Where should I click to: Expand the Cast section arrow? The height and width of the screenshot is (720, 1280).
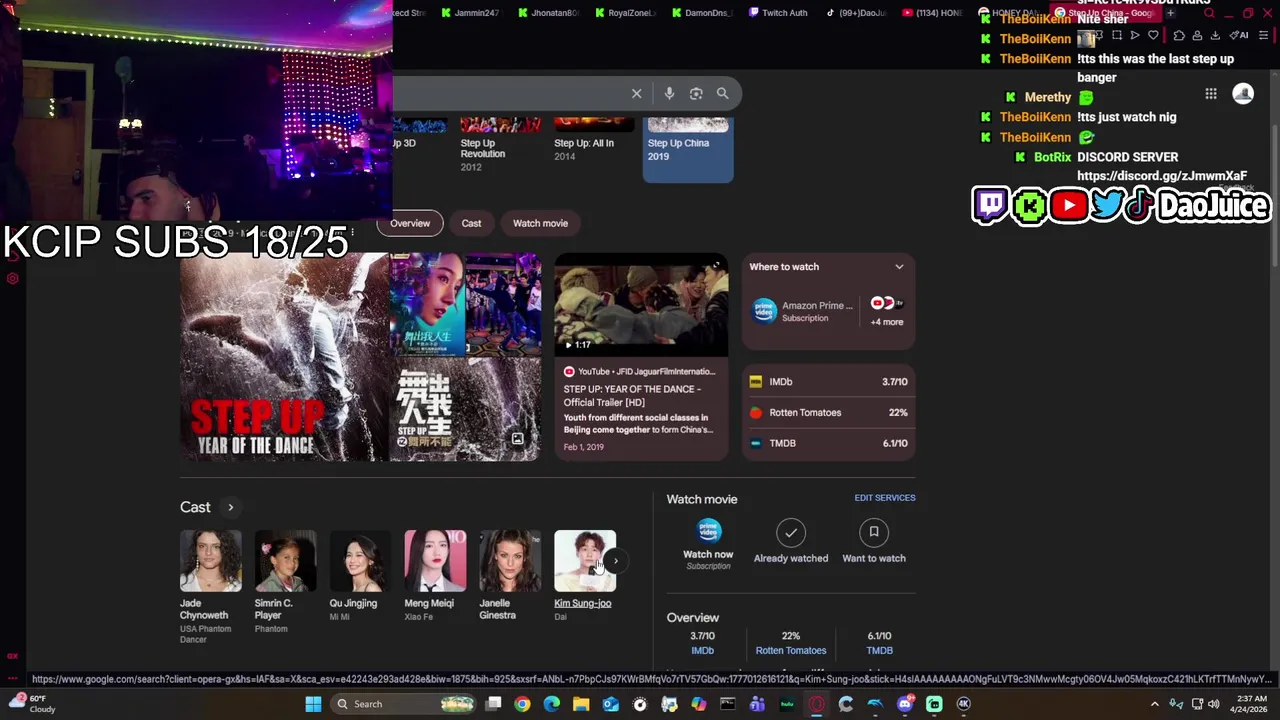tap(230, 507)
